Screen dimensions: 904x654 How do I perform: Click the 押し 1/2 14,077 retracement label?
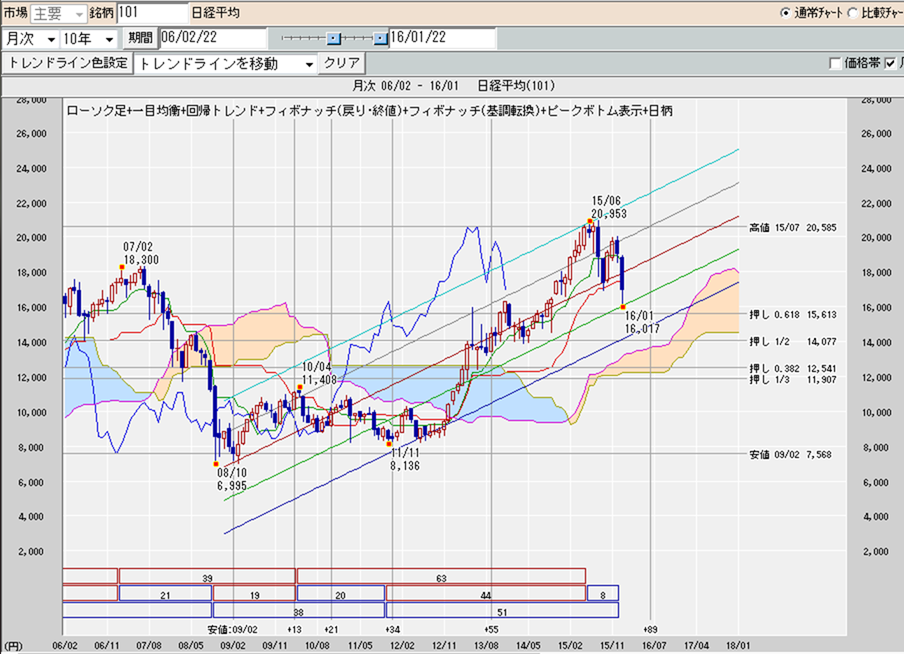click(x=793, y=342)
